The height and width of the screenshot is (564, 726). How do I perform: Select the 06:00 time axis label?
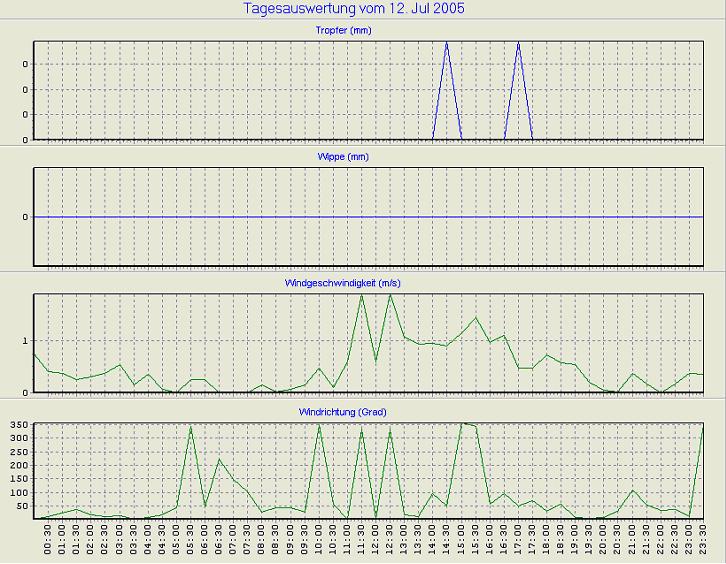[205, 541]
